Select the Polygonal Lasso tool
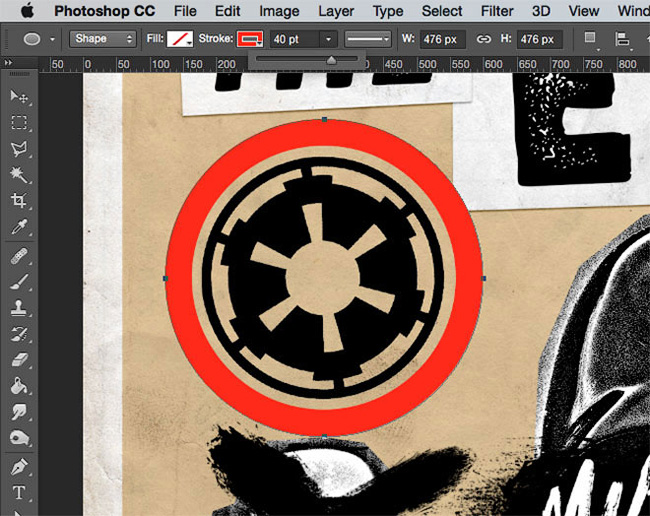This screenshot has height=516, width=650. click(19, 149)
